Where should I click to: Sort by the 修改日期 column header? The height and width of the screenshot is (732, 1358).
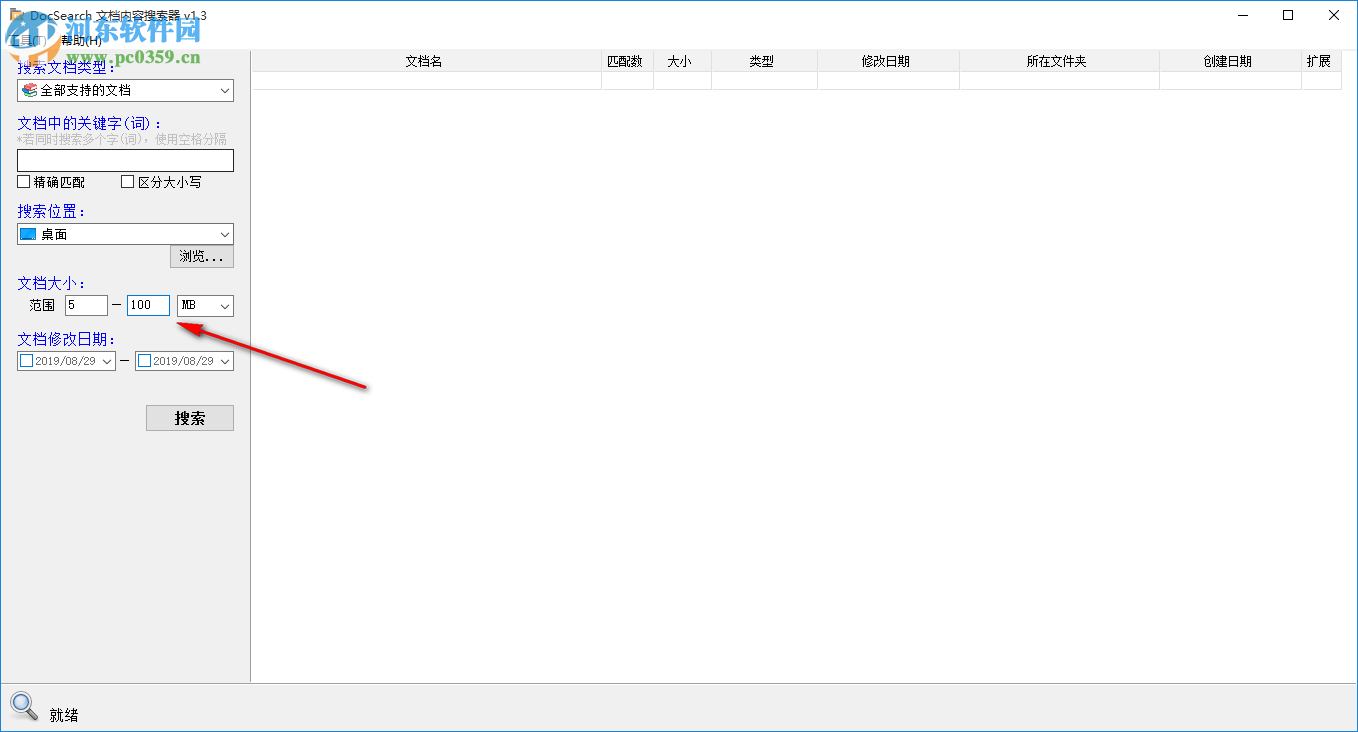click(x=888, y=61)
